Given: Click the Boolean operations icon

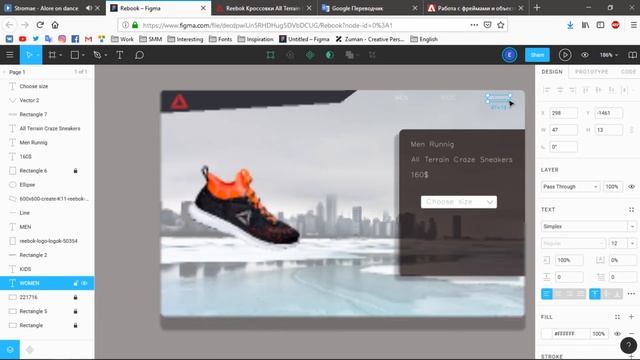Looking at the screenshot, I should [349, 55].
